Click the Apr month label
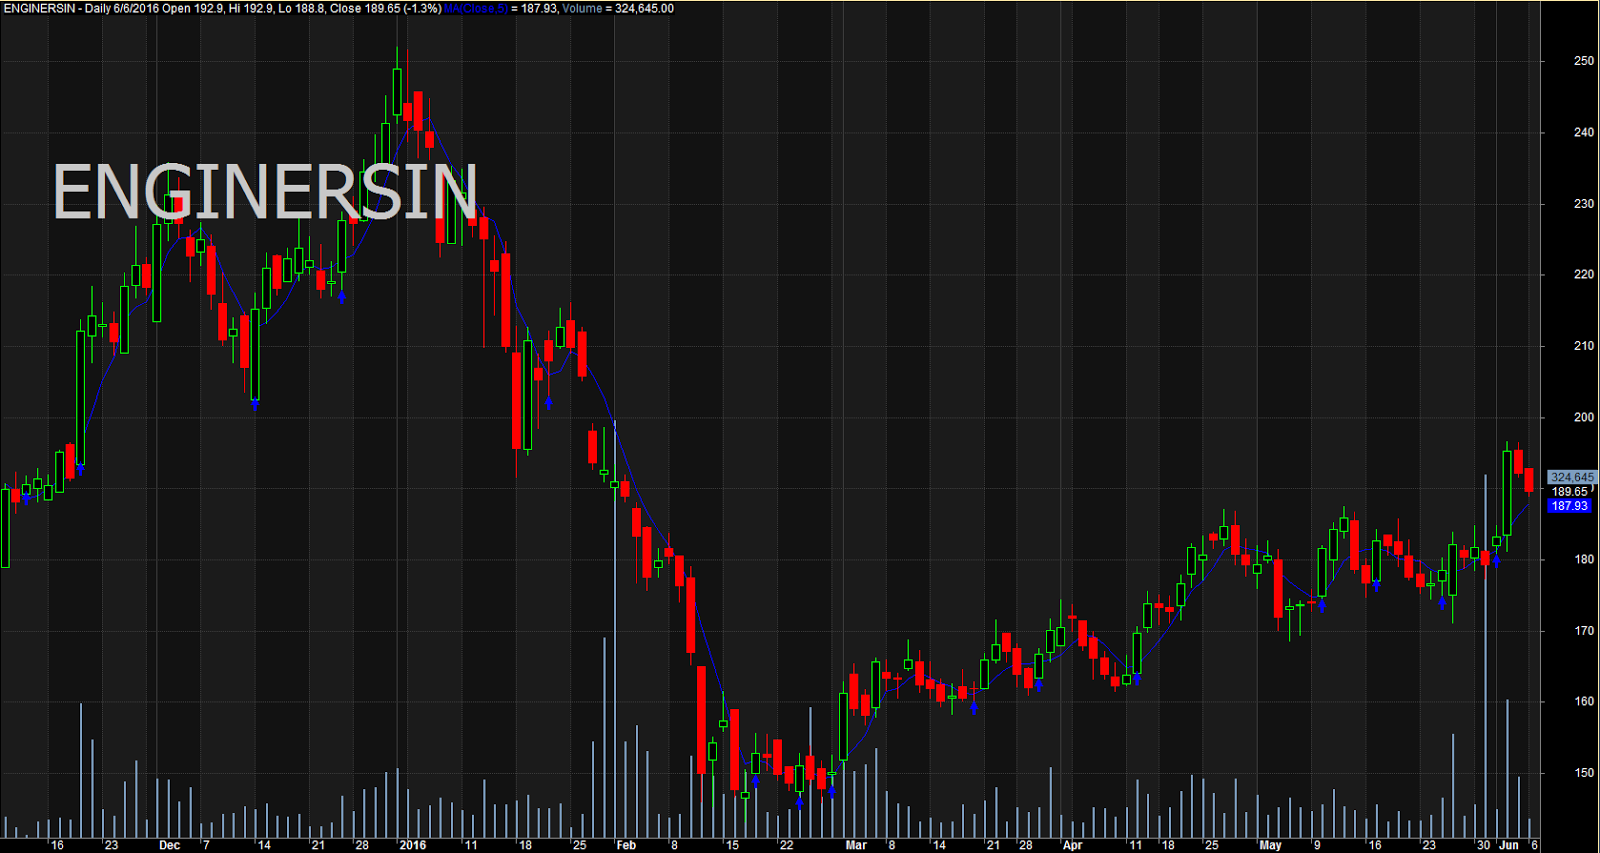This screenshot has height=853, width=1600. [1072, 845]
